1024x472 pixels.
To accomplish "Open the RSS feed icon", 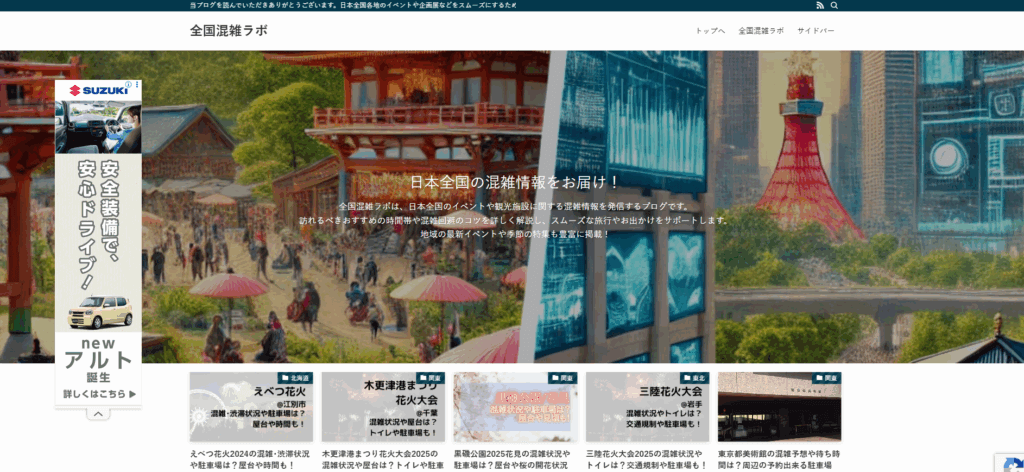I will pyautogui.click(x=820, y=5).
